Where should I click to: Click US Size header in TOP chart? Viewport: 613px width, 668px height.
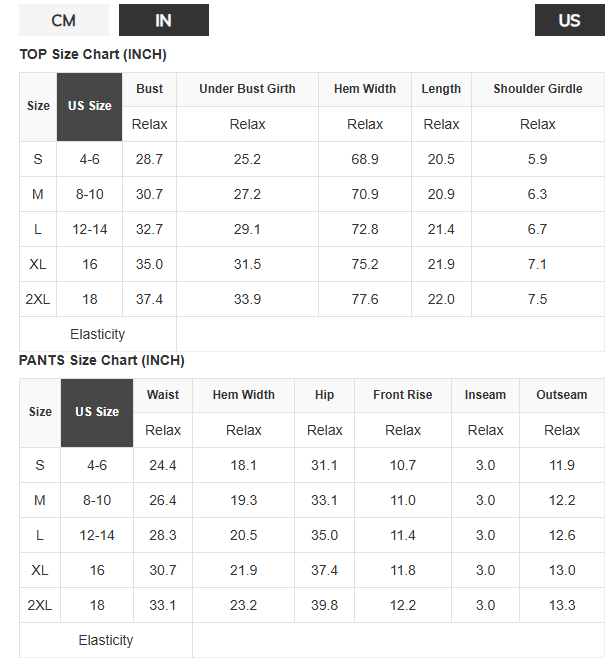(89, 106)
